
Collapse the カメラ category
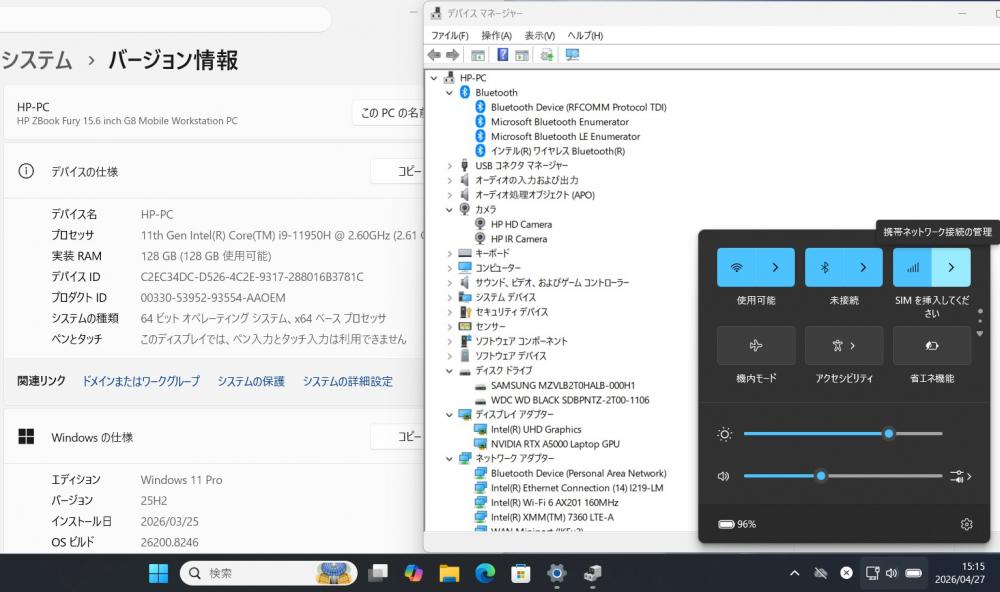[450, 210]
